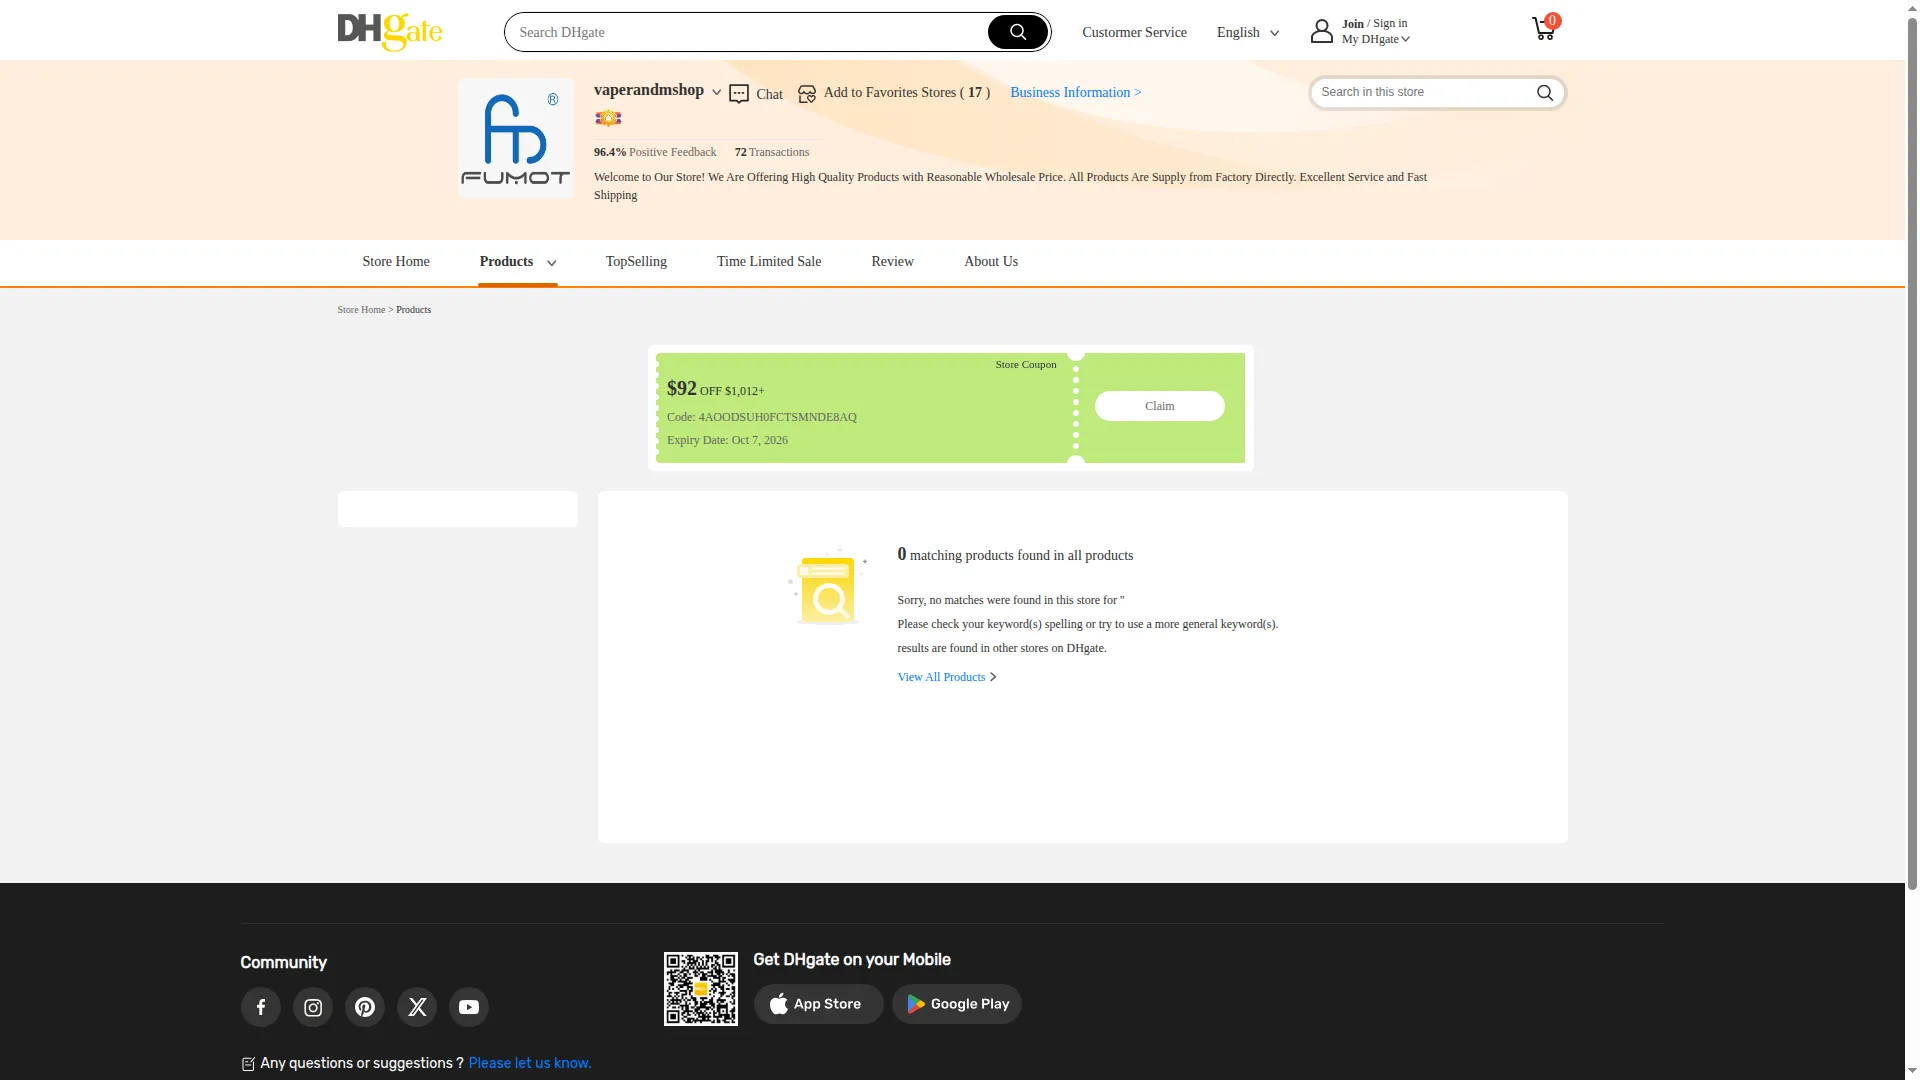The height and width of the screenshot is (1080, 1920).
Task: Click the store medal badge icon
Action: click(x=608, y=118)
